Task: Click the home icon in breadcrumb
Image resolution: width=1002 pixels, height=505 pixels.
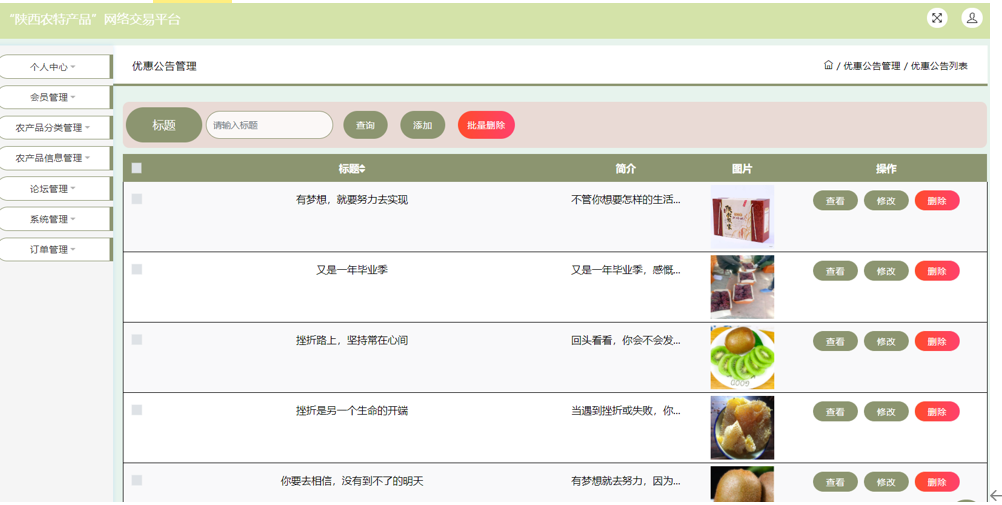Action: pyautogui.click(x=828, y=65)
